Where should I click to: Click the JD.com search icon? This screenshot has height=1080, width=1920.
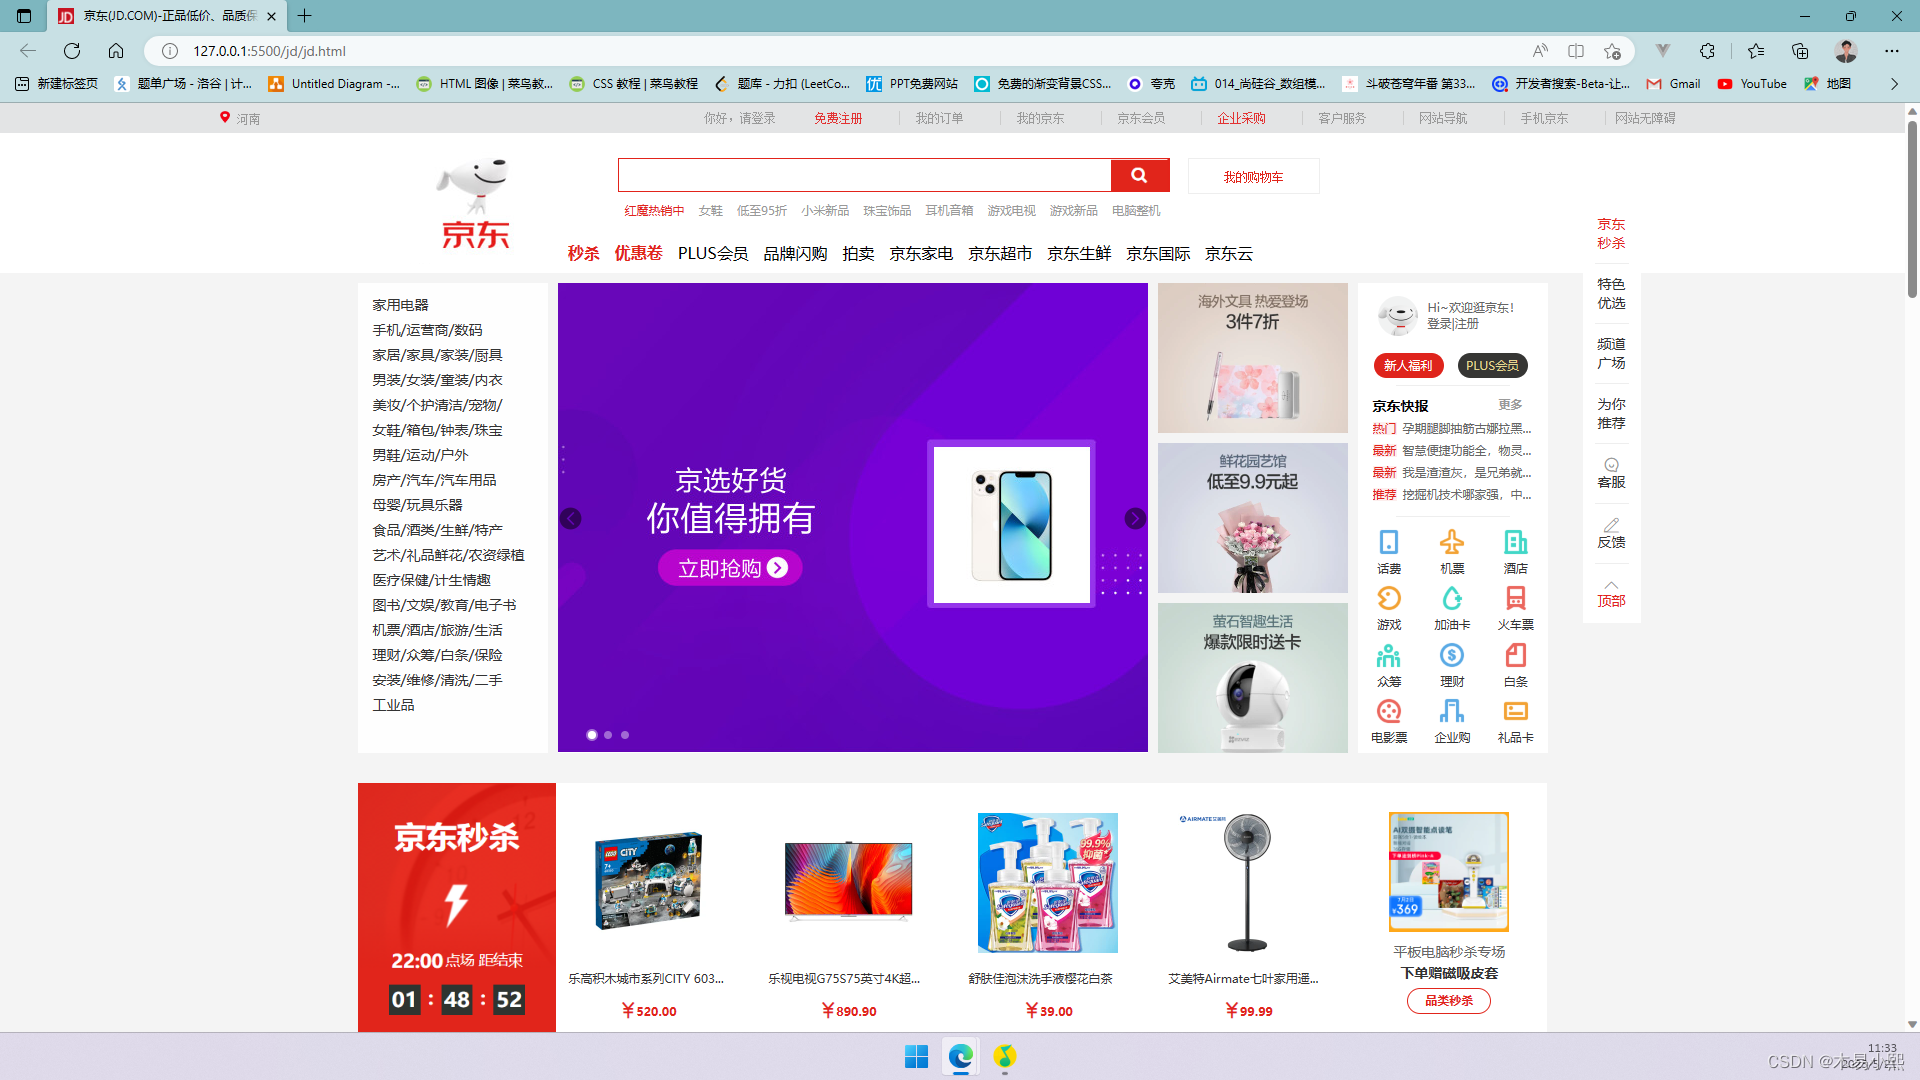pos(1138,175)
